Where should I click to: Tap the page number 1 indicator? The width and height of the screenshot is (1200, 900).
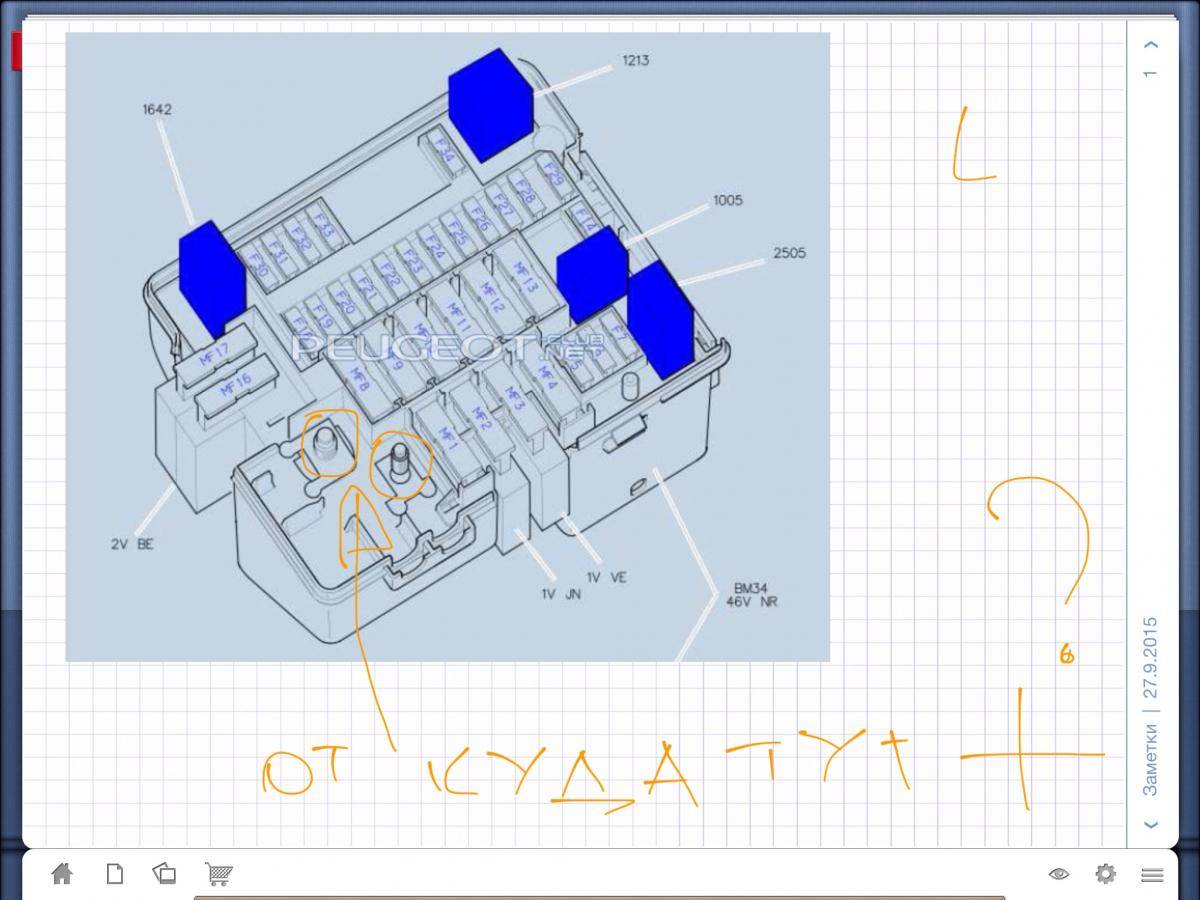tap(1151, 74)
